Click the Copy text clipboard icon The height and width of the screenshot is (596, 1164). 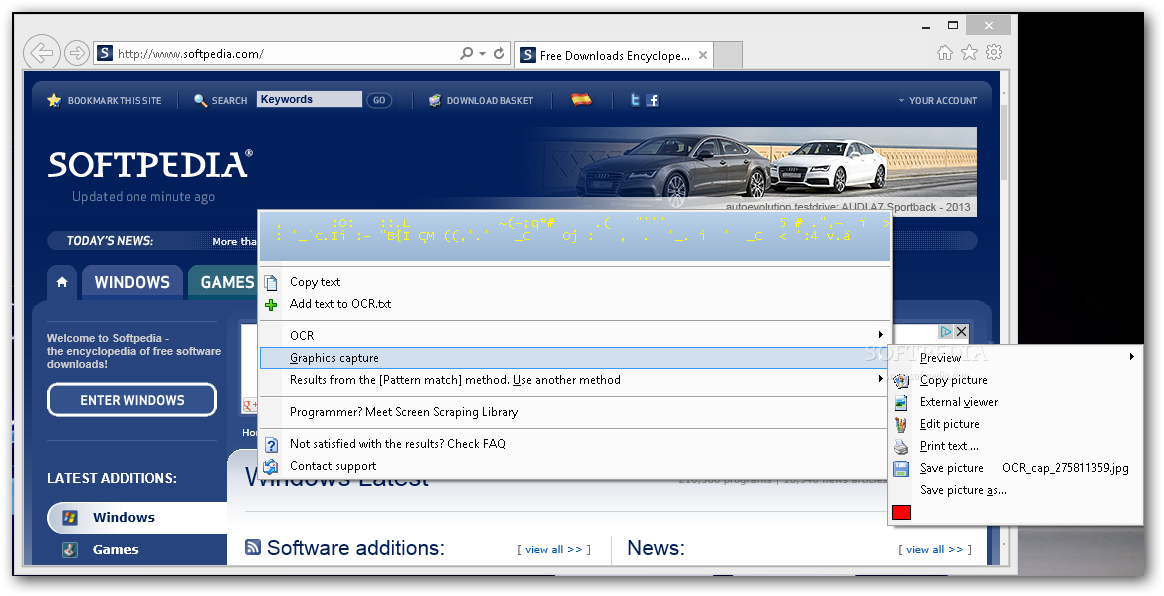[272, 282]
